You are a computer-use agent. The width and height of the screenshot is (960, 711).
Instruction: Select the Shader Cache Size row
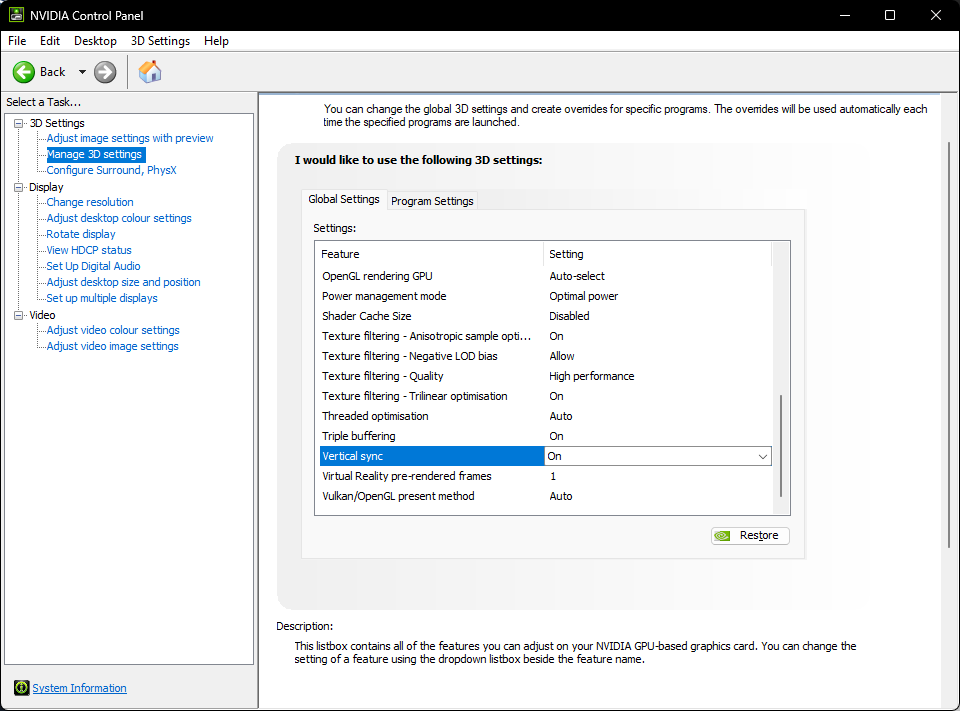(x=545, y=316)
